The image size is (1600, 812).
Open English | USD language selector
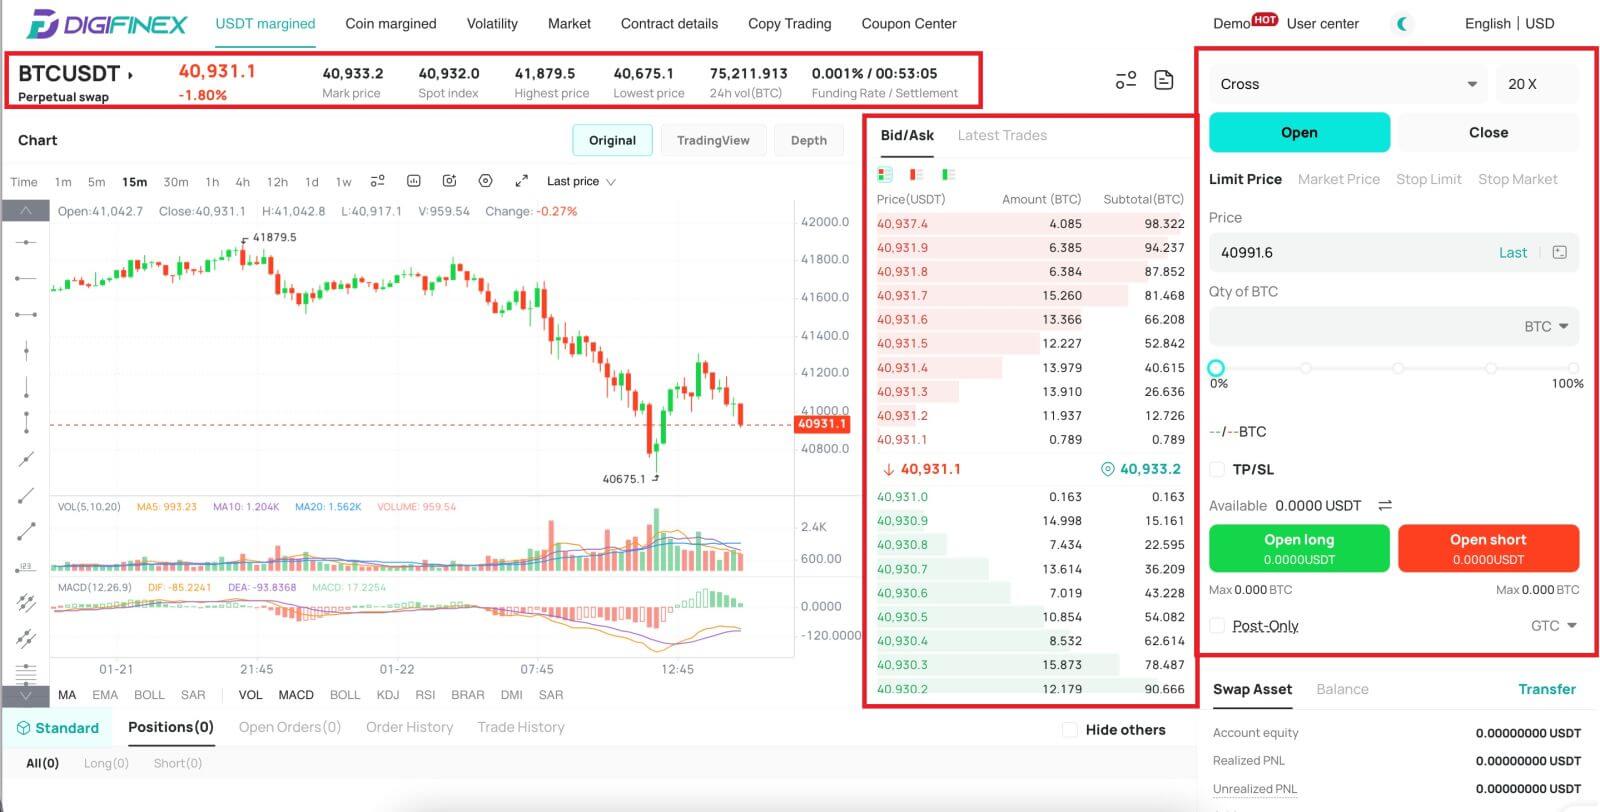pyautogui.click(x=1509, y=23)
